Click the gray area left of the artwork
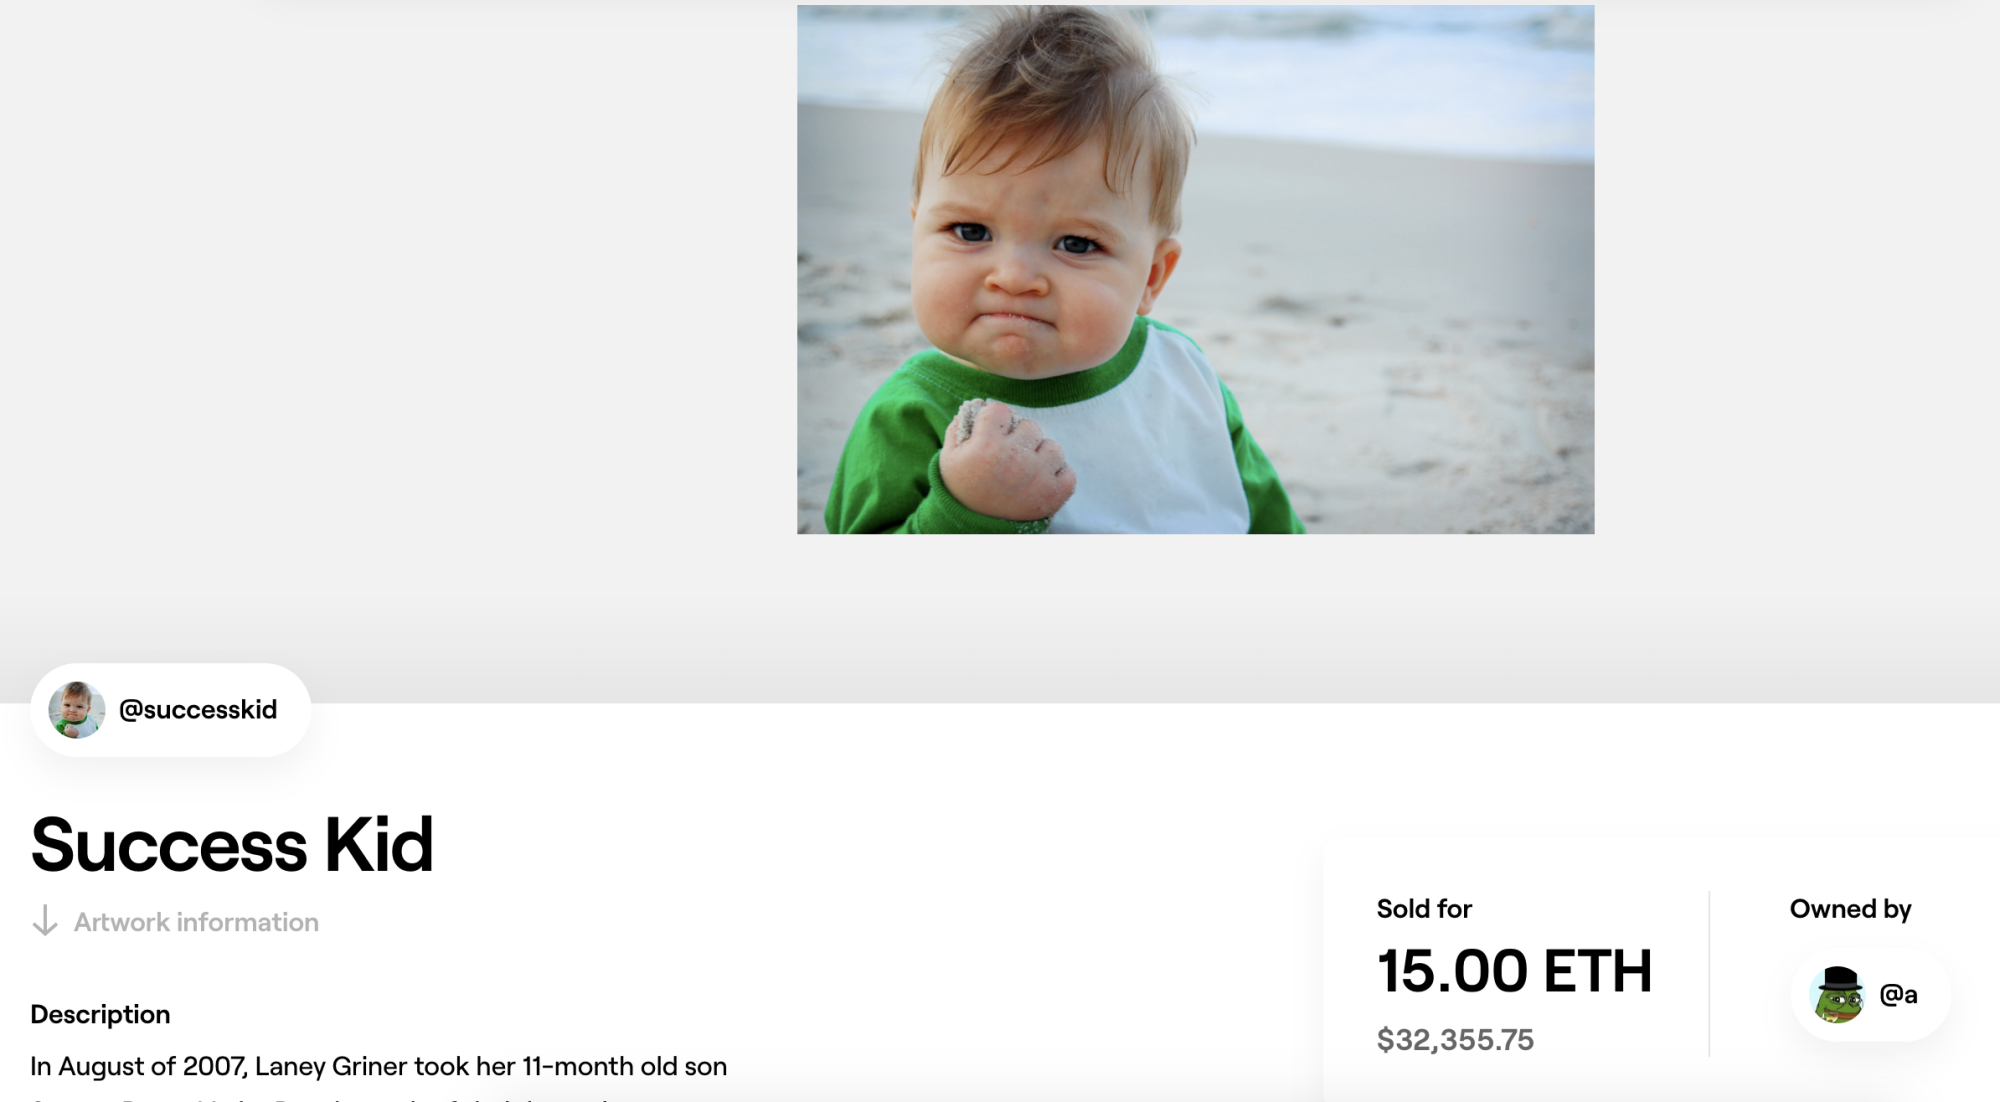Image resolution: width=2000 pixels, height=1102 pixels. [398, 300]
